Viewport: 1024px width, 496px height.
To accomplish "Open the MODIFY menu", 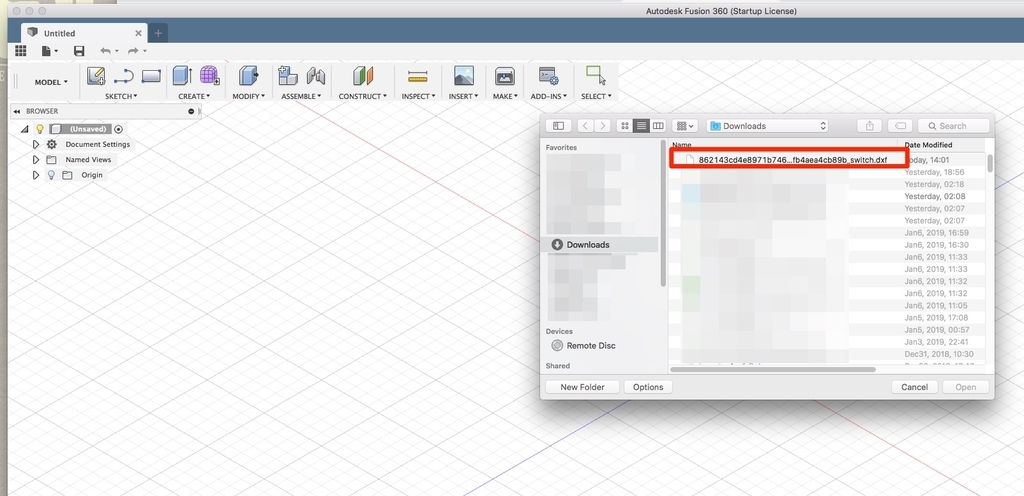I will coord(248,96).
